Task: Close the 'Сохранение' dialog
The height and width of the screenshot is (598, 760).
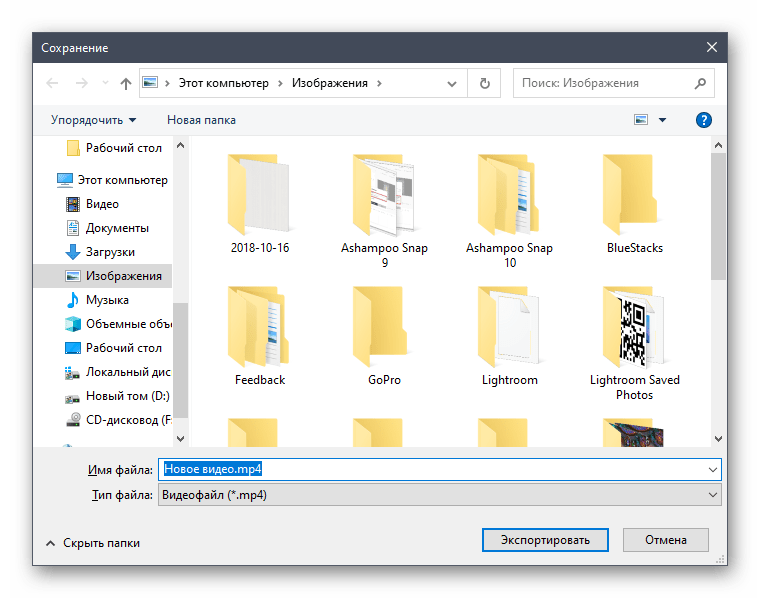Action: [712, 47]
